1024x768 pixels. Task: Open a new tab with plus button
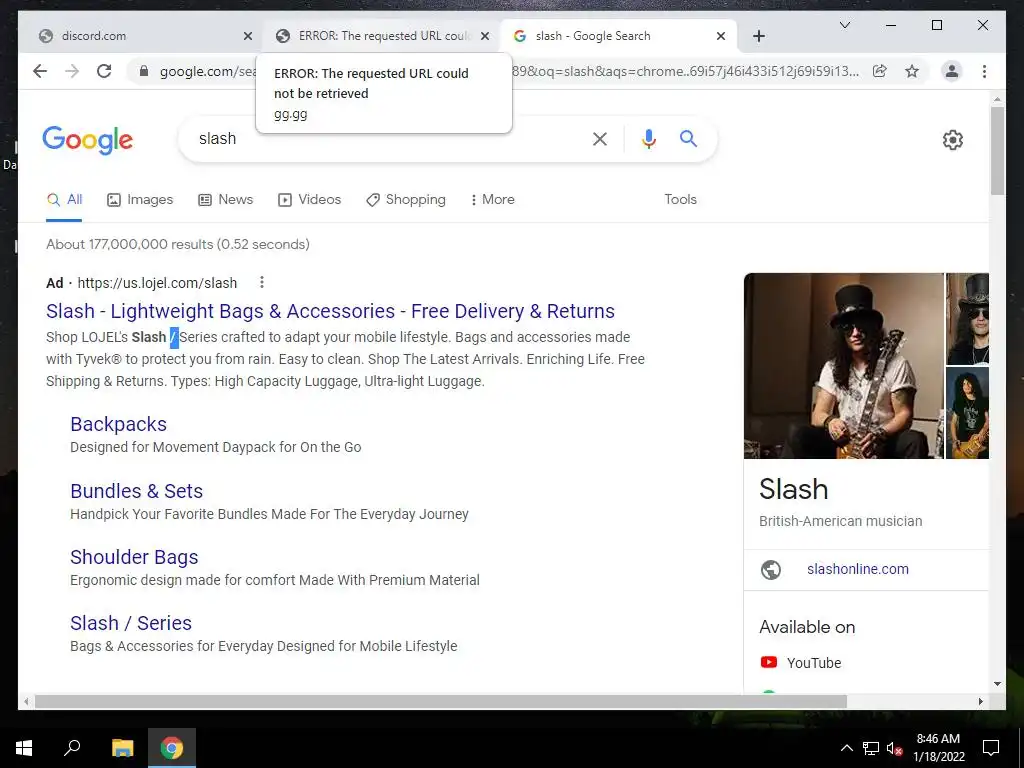click(758, 36)
